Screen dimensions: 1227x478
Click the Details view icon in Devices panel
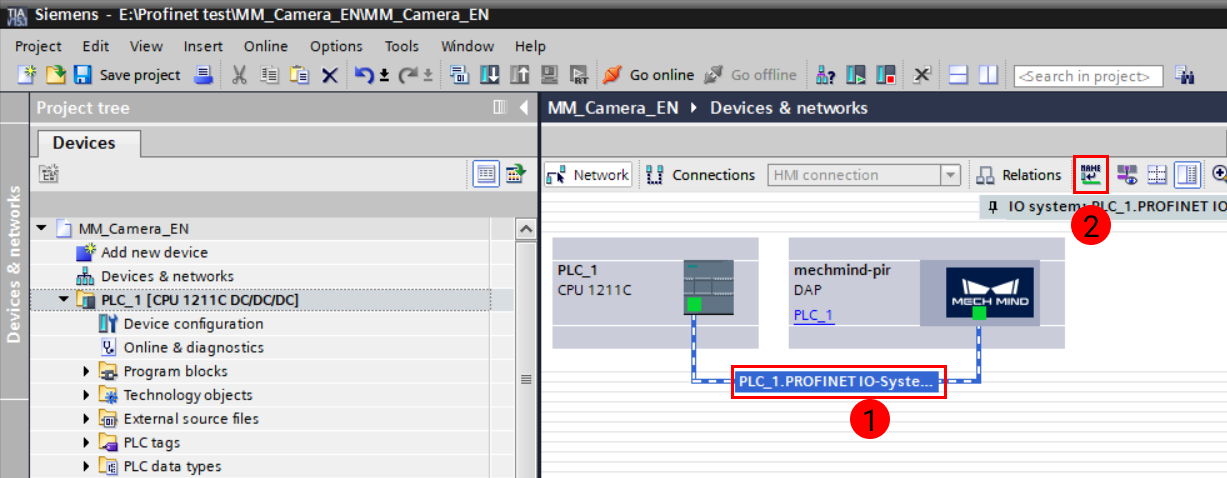click(x=486, y=174)
